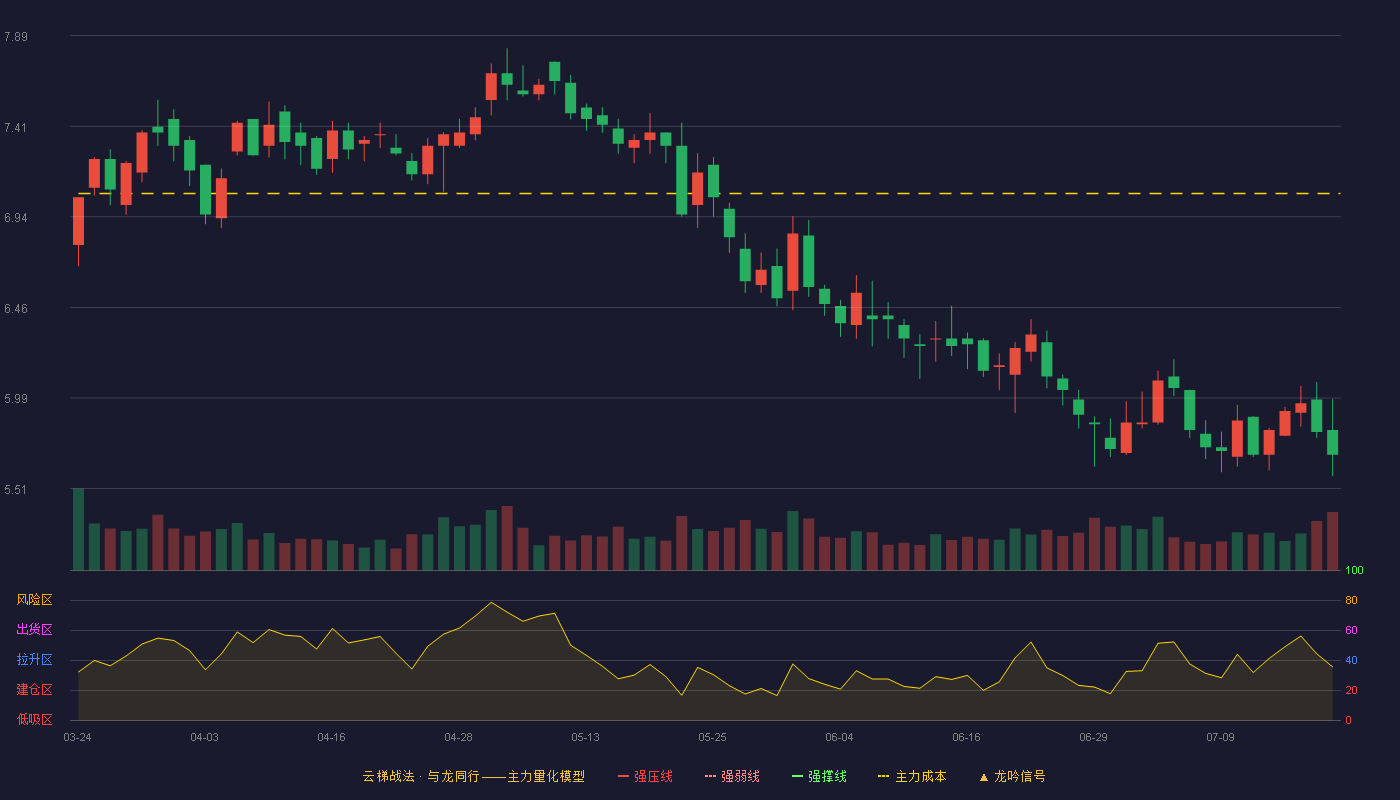Click the 06-29 date label
This screenshot has height=800, width=1400.
(x=1093, y=737)
